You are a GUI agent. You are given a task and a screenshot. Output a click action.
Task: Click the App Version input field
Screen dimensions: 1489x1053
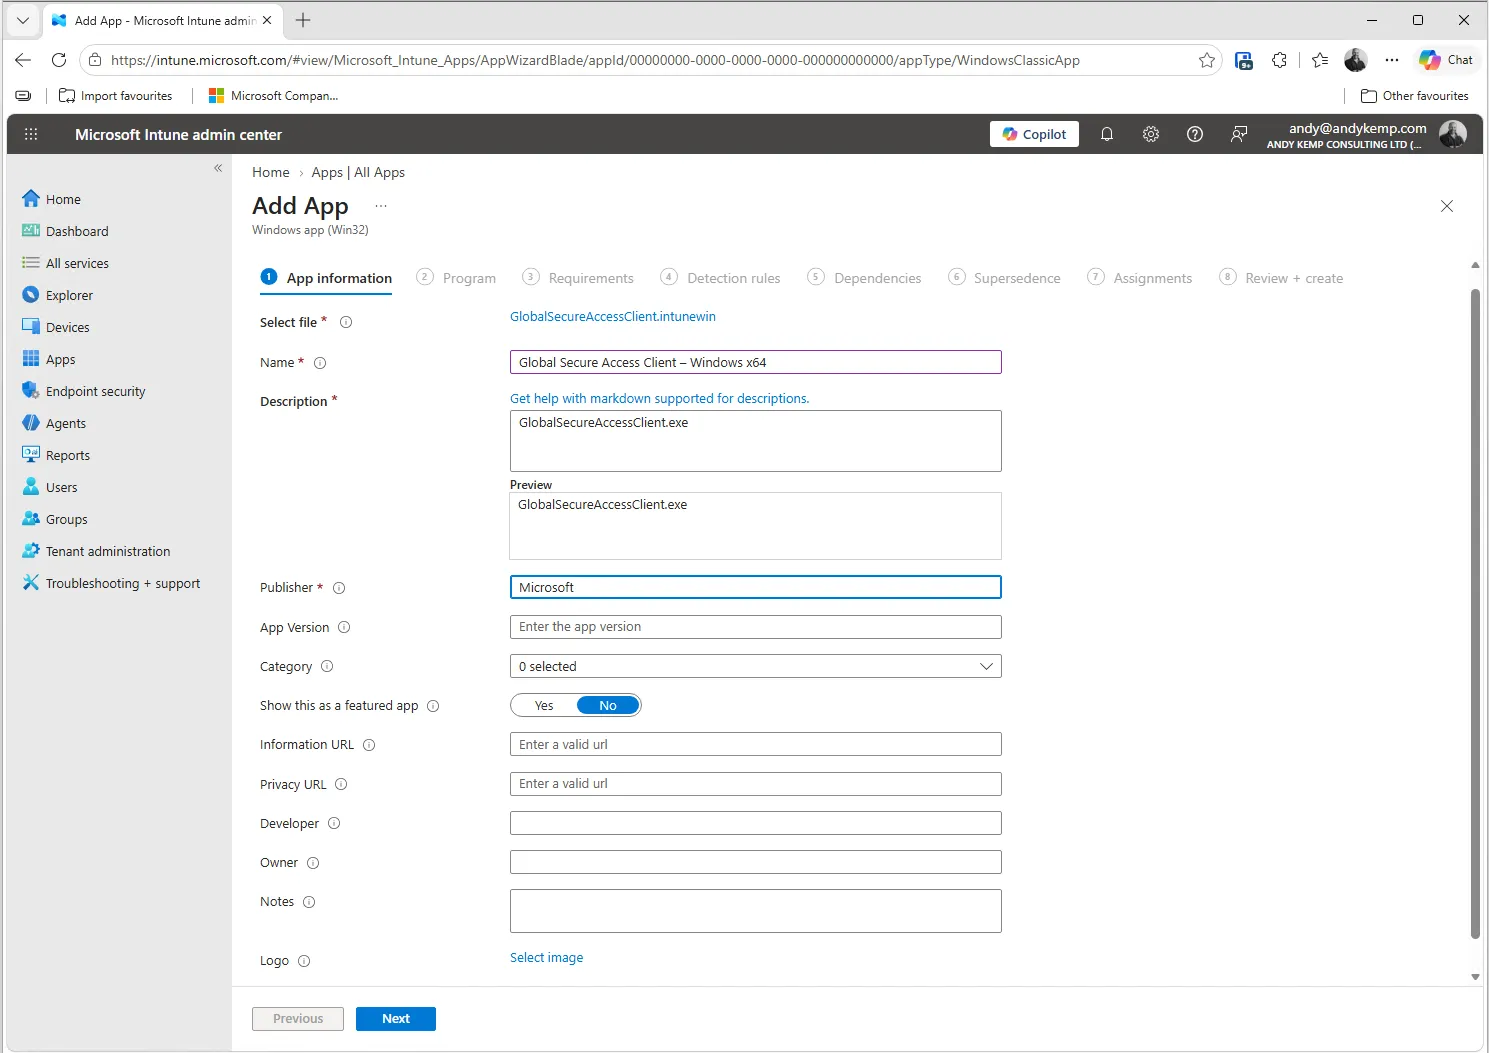[x=756, y=627]
